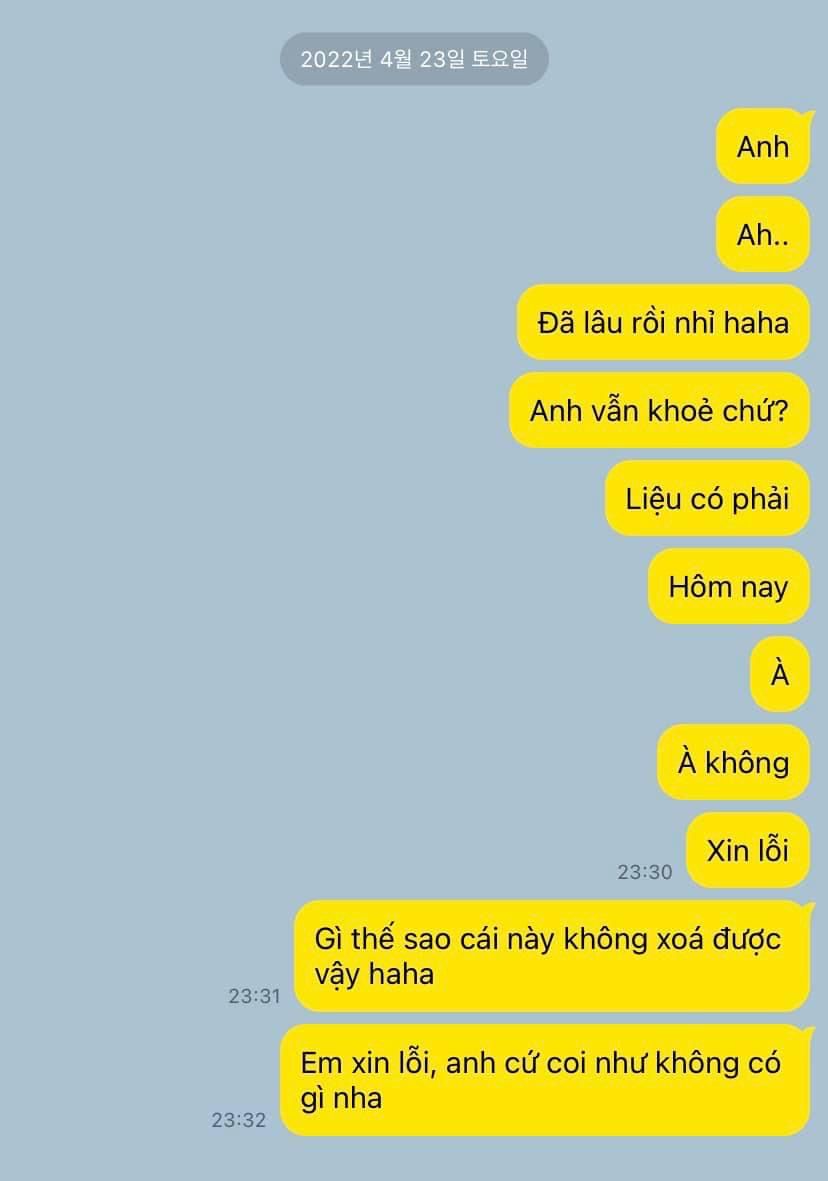The height and width of the screenshot is (1181, 828).
Task: Click the word 'không' in 'À không' bubble
Action: 747,762
